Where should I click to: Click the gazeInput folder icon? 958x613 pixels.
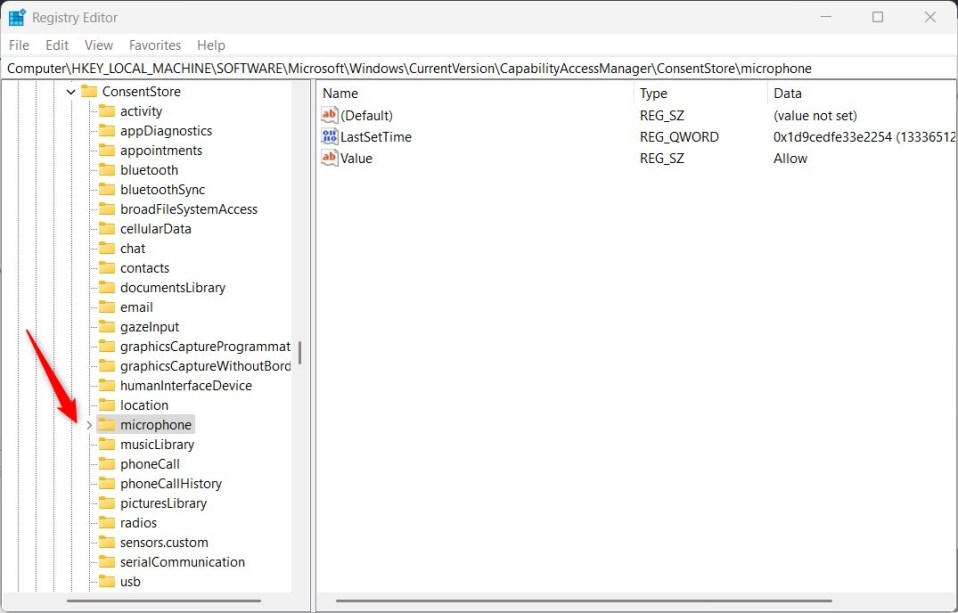point(107,326)
